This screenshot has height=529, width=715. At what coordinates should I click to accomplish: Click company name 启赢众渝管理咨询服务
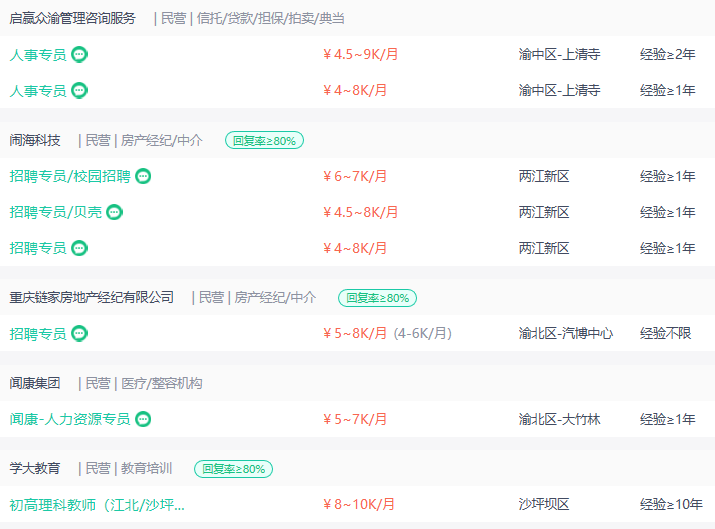[x=73, y=19]
